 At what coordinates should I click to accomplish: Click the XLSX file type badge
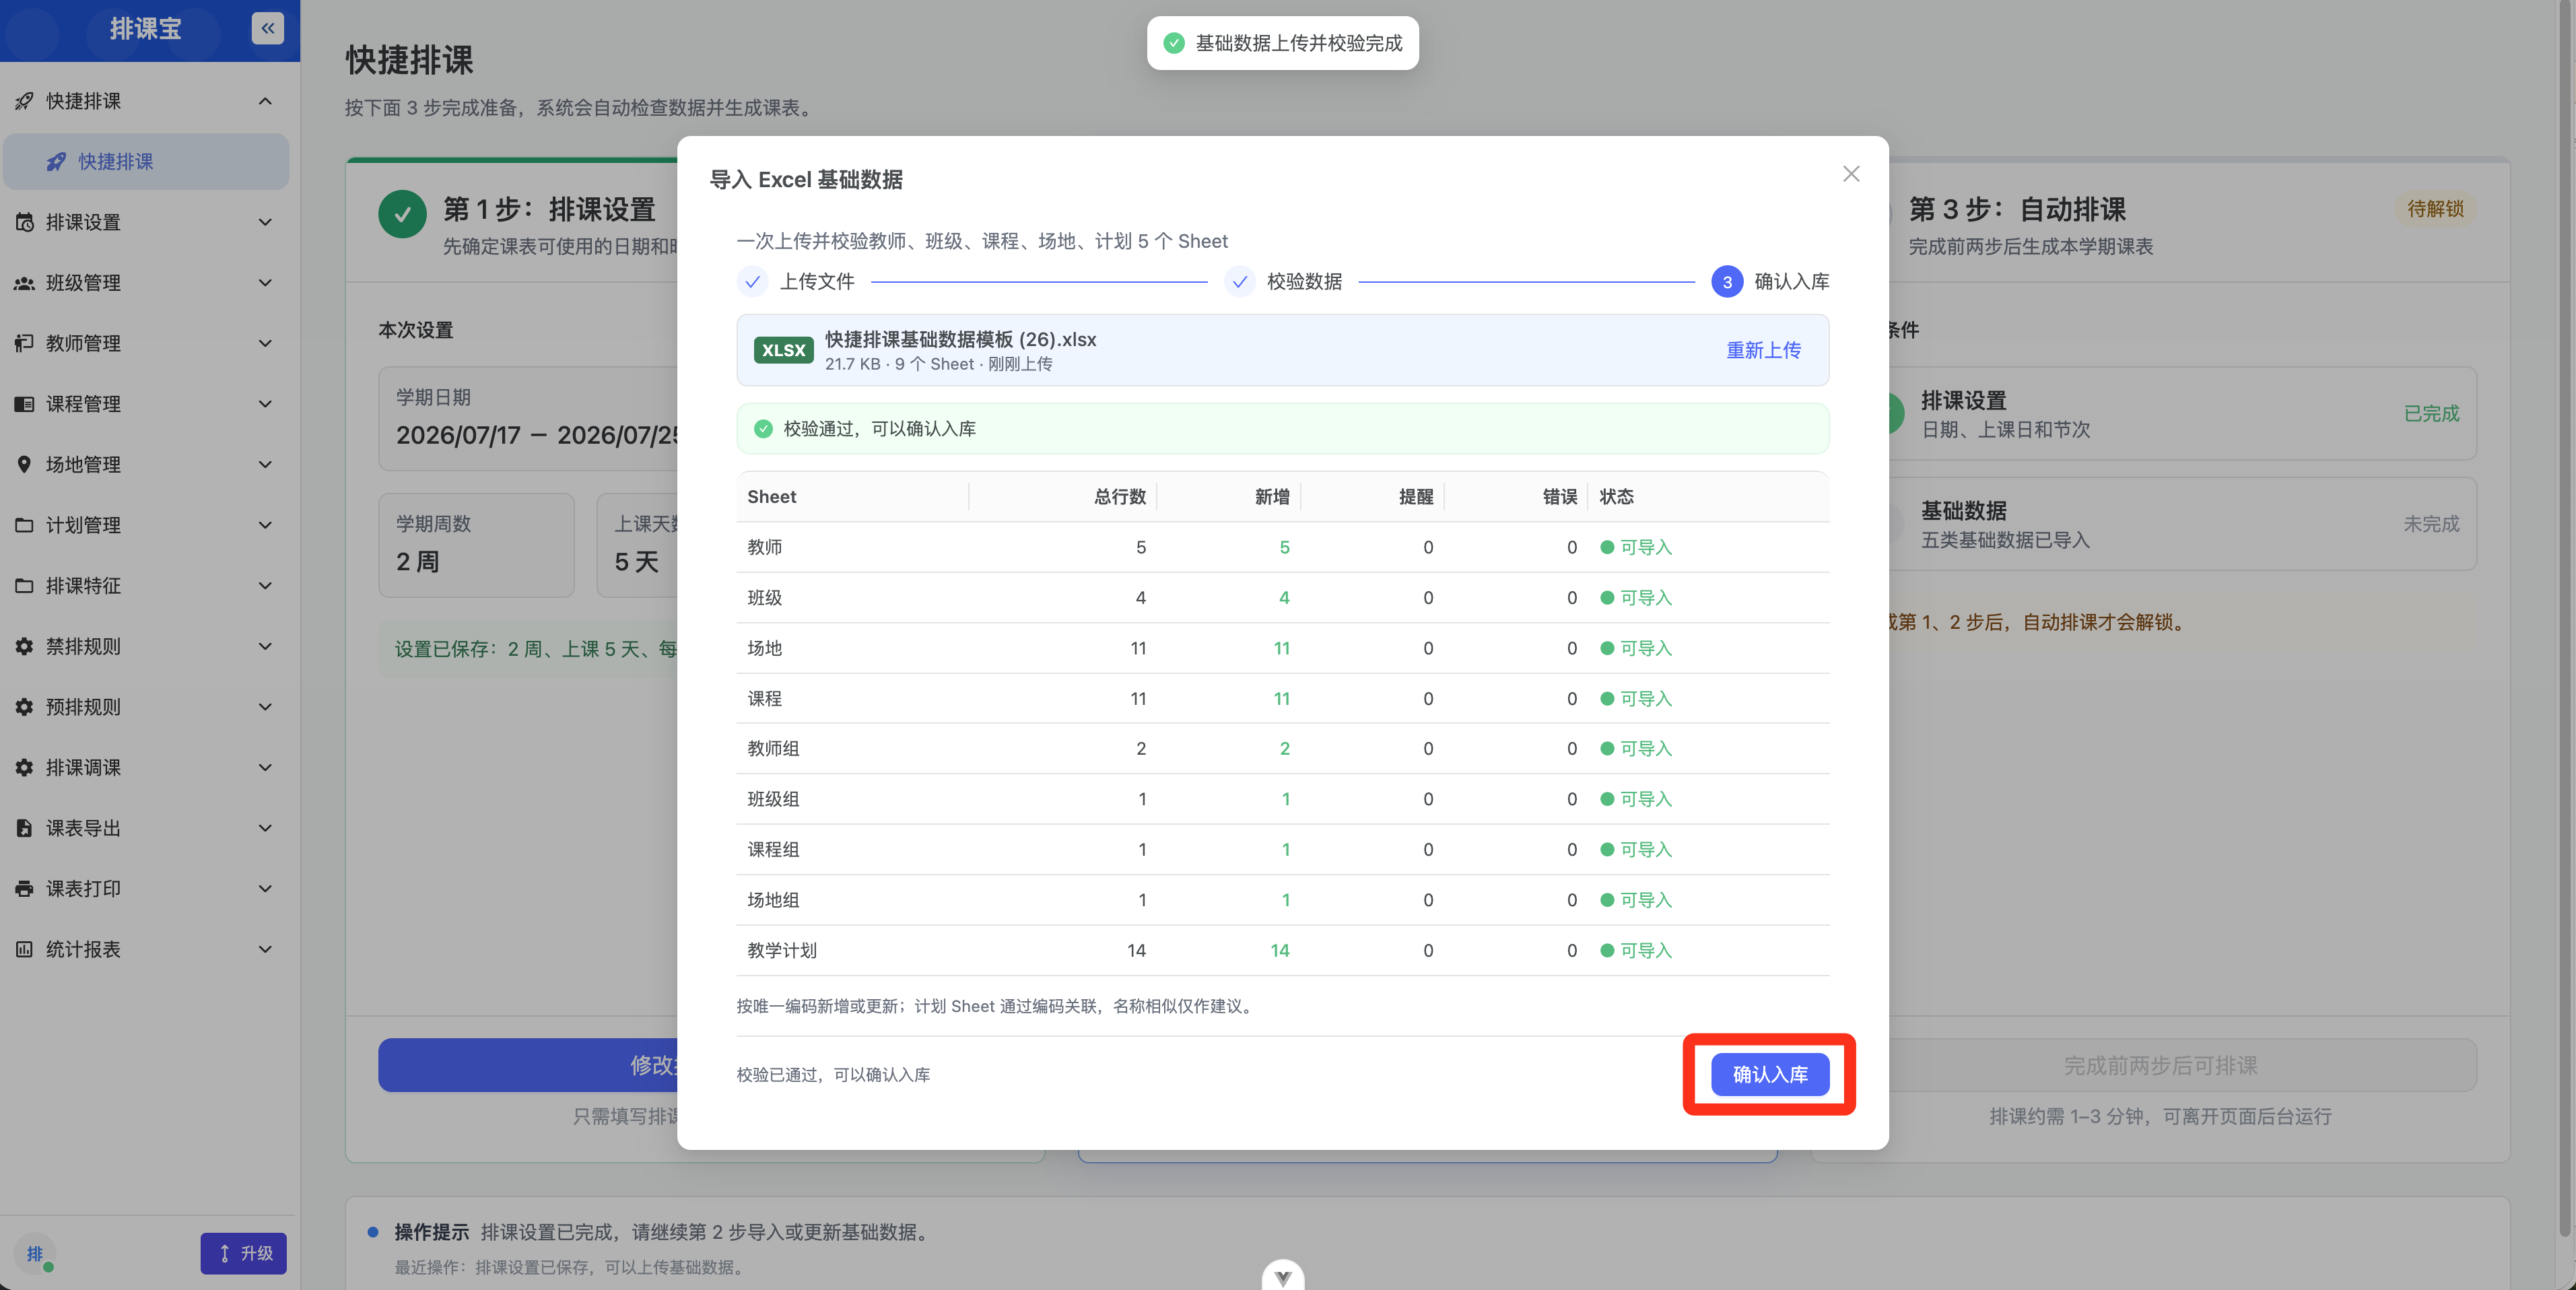pyautogui.click(x=783, y=350)
